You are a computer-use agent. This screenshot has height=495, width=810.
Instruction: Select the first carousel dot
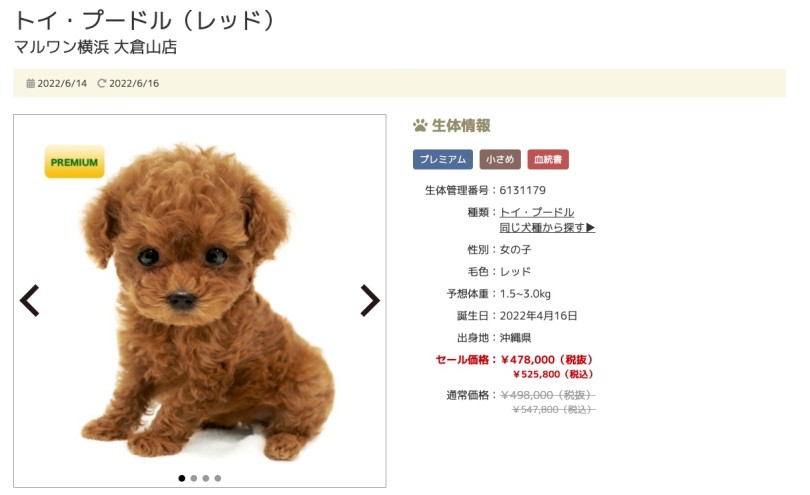click(x=181, y=478)
